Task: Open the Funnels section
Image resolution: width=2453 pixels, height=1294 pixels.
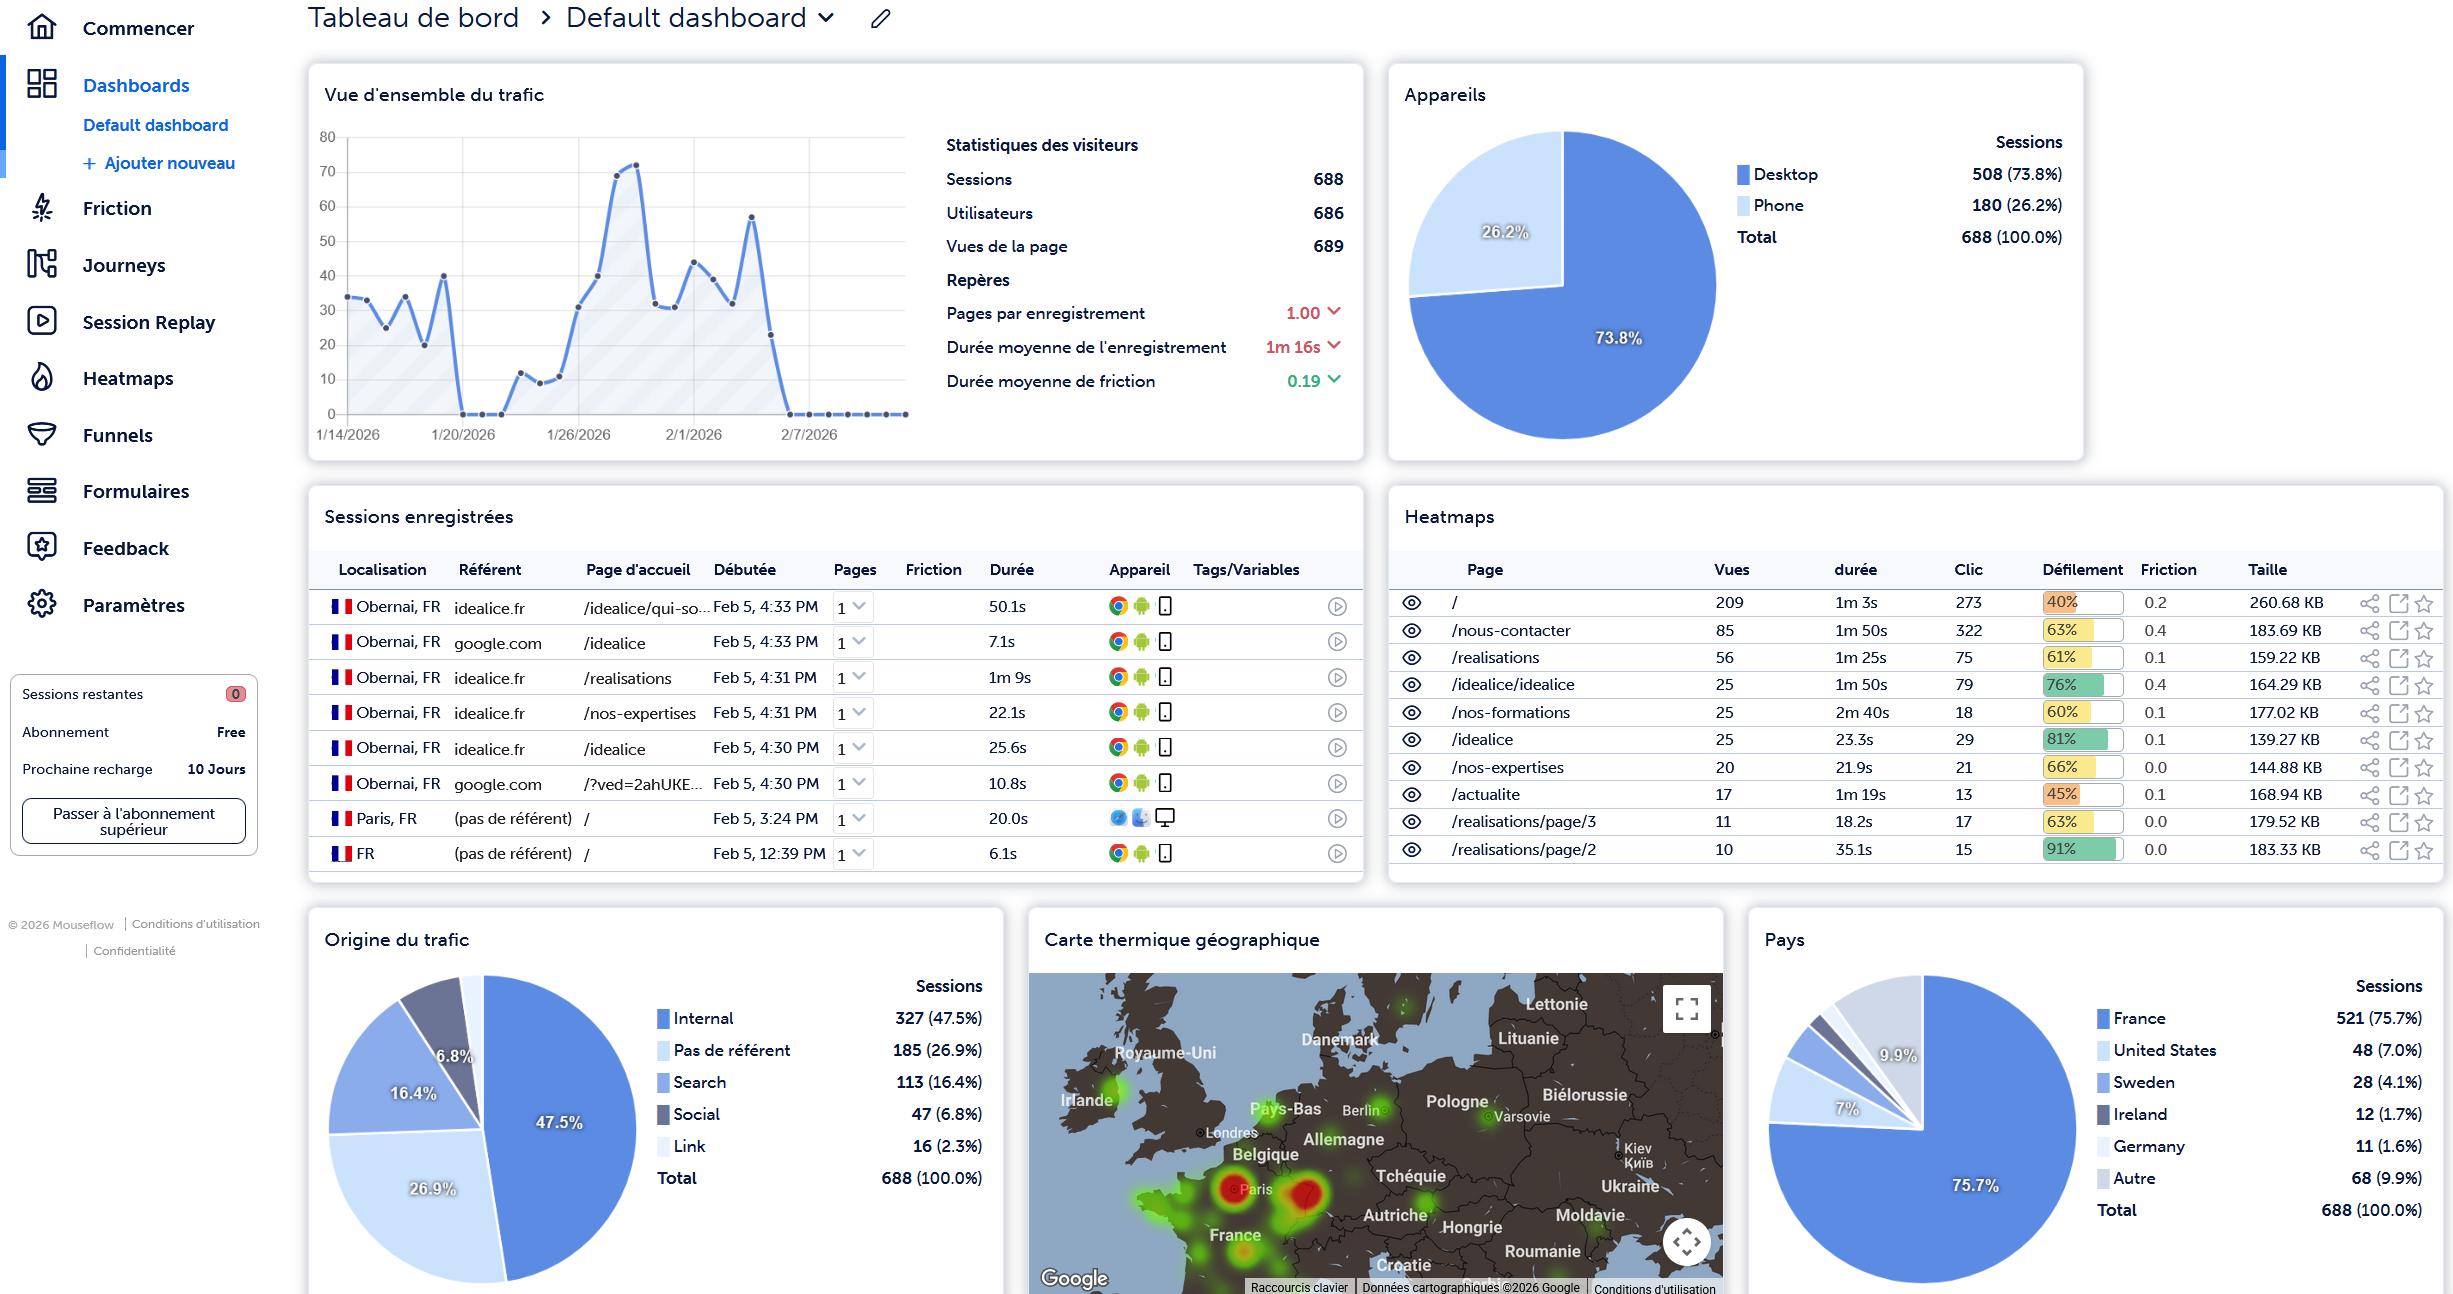Action: point(117,434)
